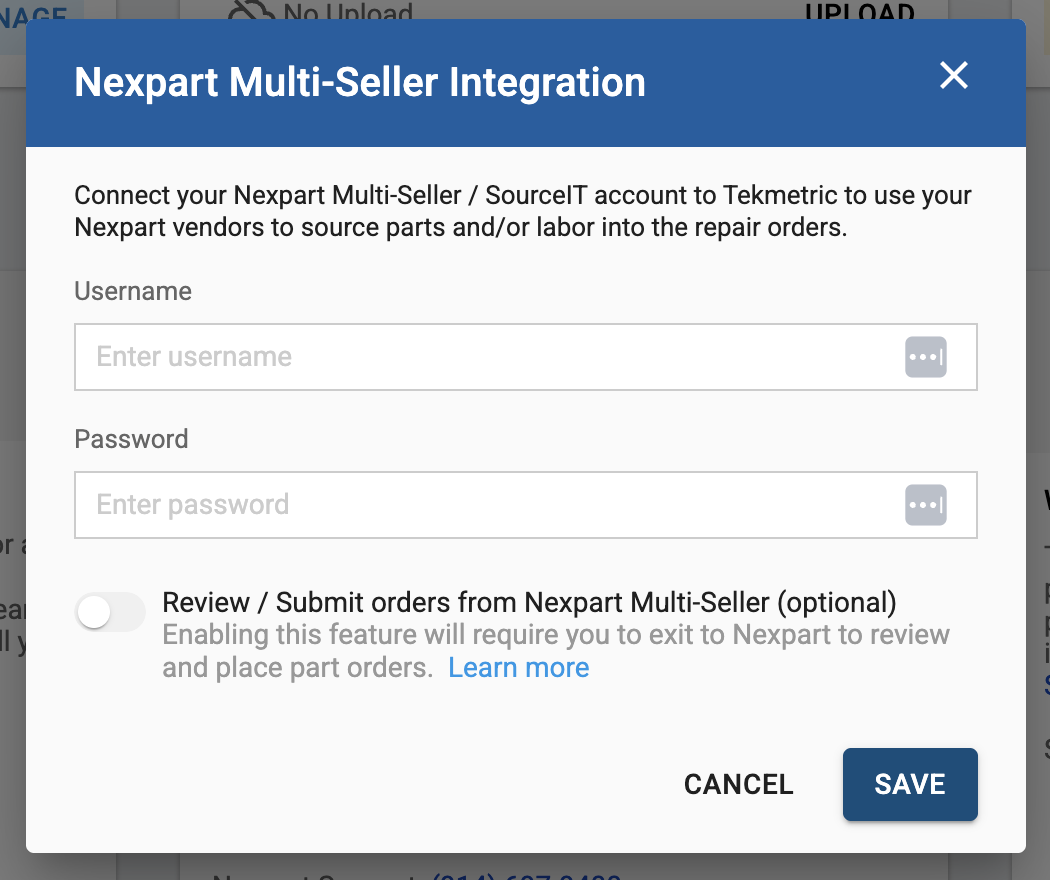The width and height of the screenshot is (1050, 880).
Task: Click the Username input field
Action: click(x=526, y=357)
